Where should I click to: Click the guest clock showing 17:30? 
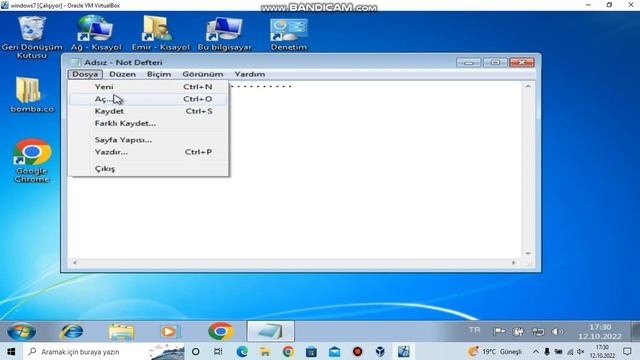click(x=600, y=331)
